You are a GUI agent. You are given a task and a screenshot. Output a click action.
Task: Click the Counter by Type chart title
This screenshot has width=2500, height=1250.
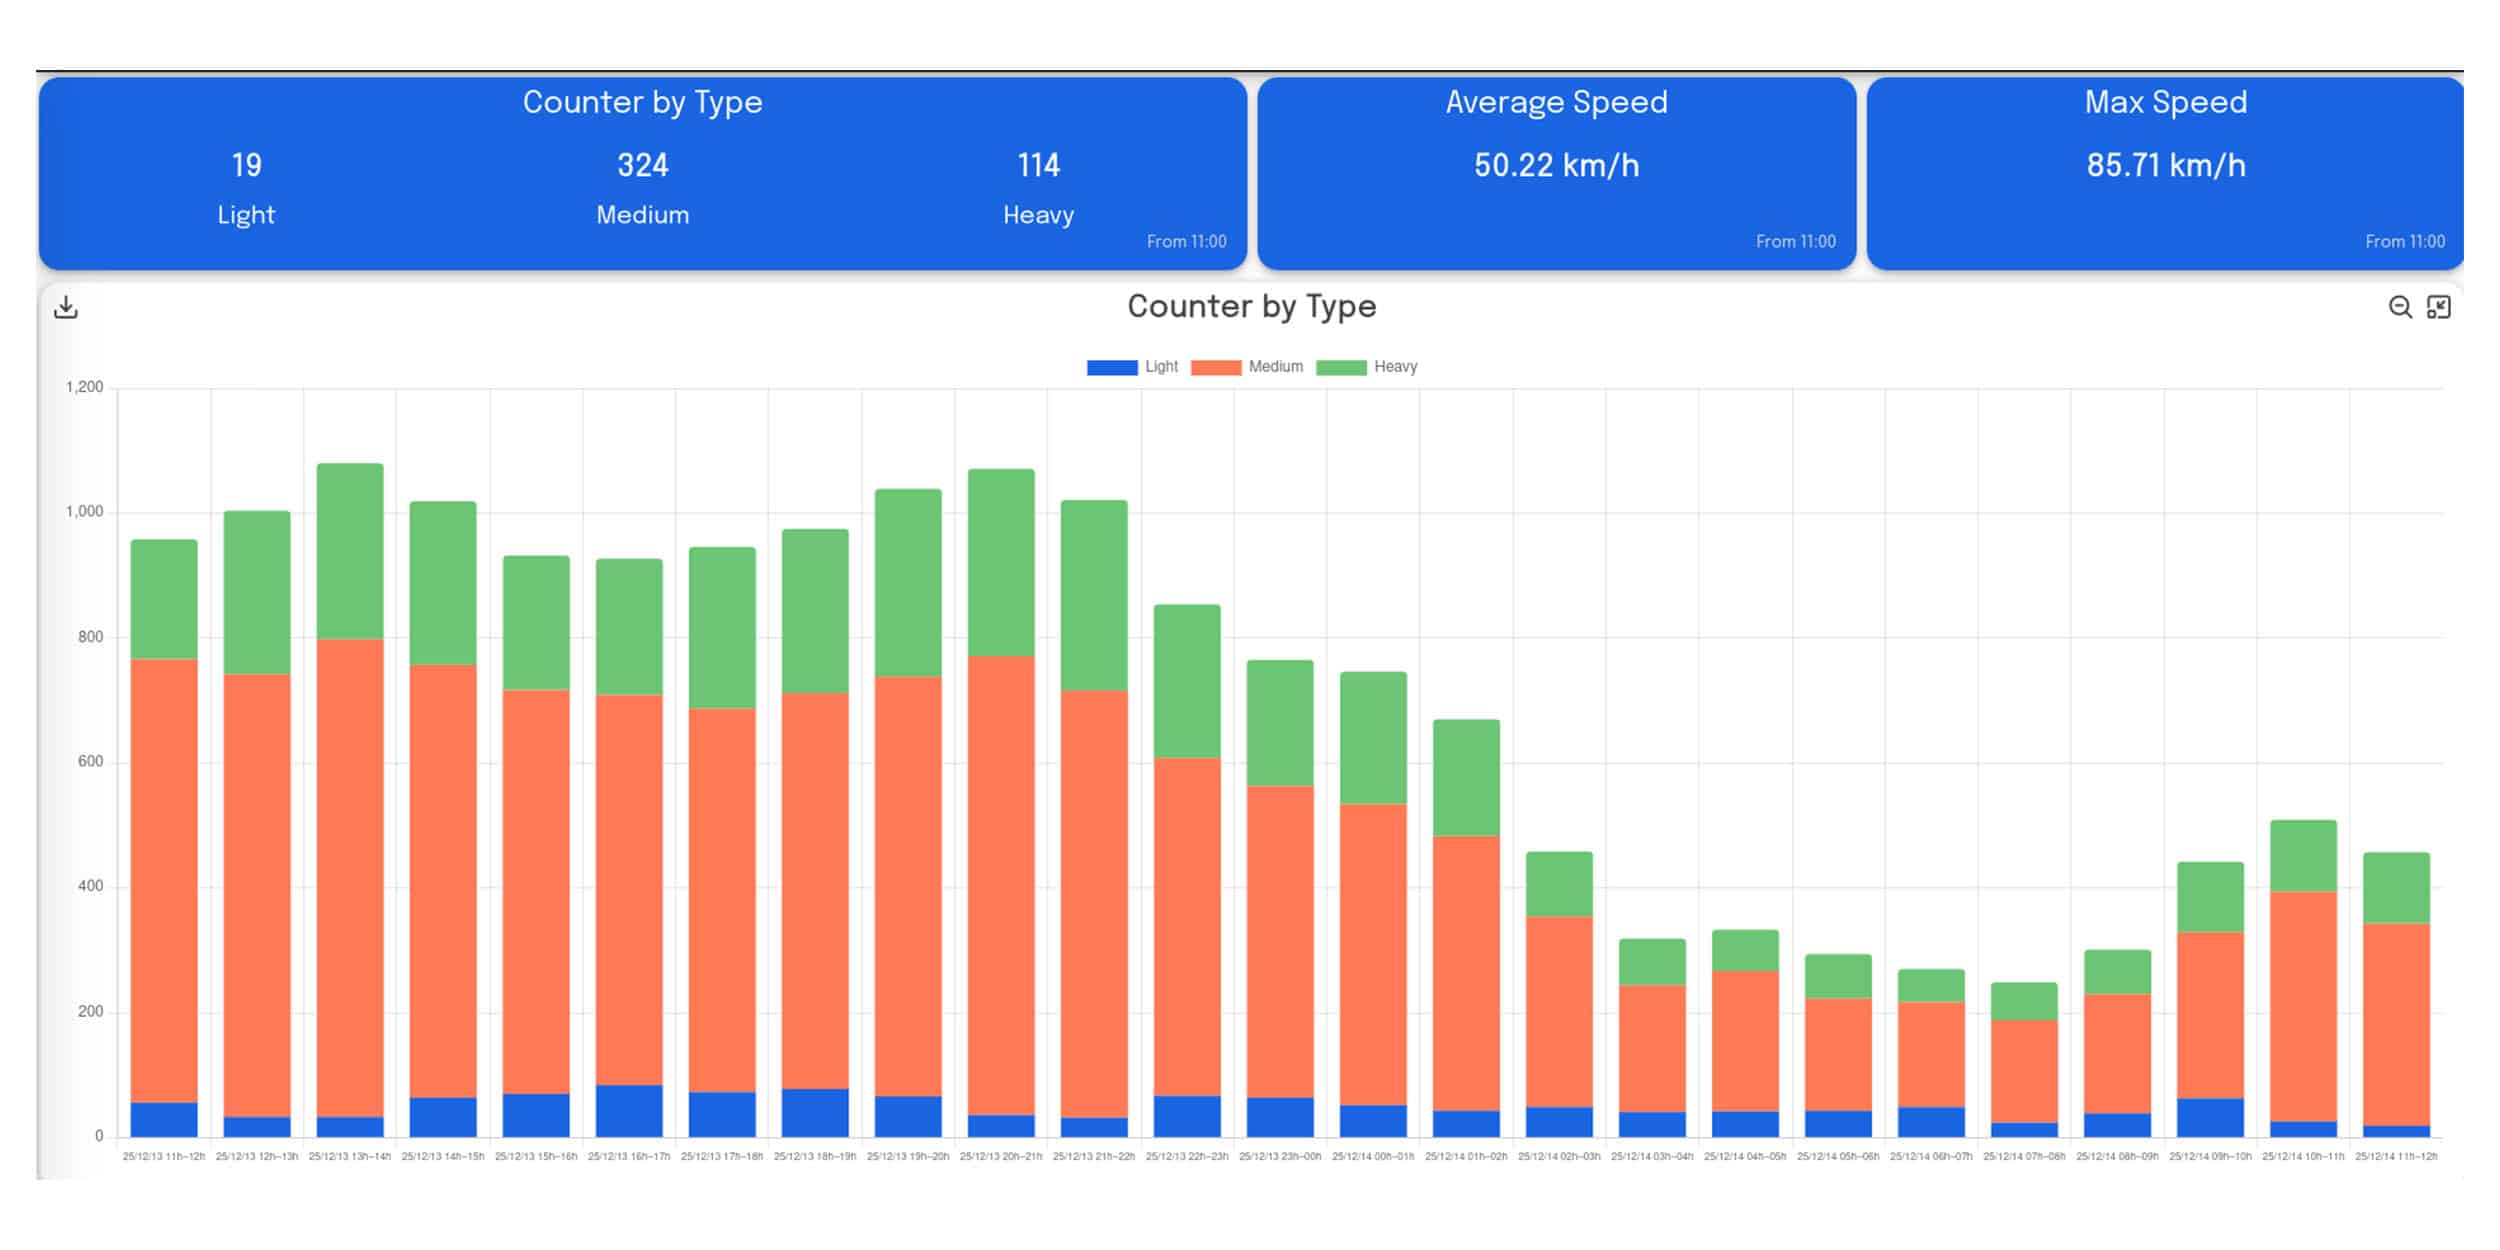(x=1251, y=306)
